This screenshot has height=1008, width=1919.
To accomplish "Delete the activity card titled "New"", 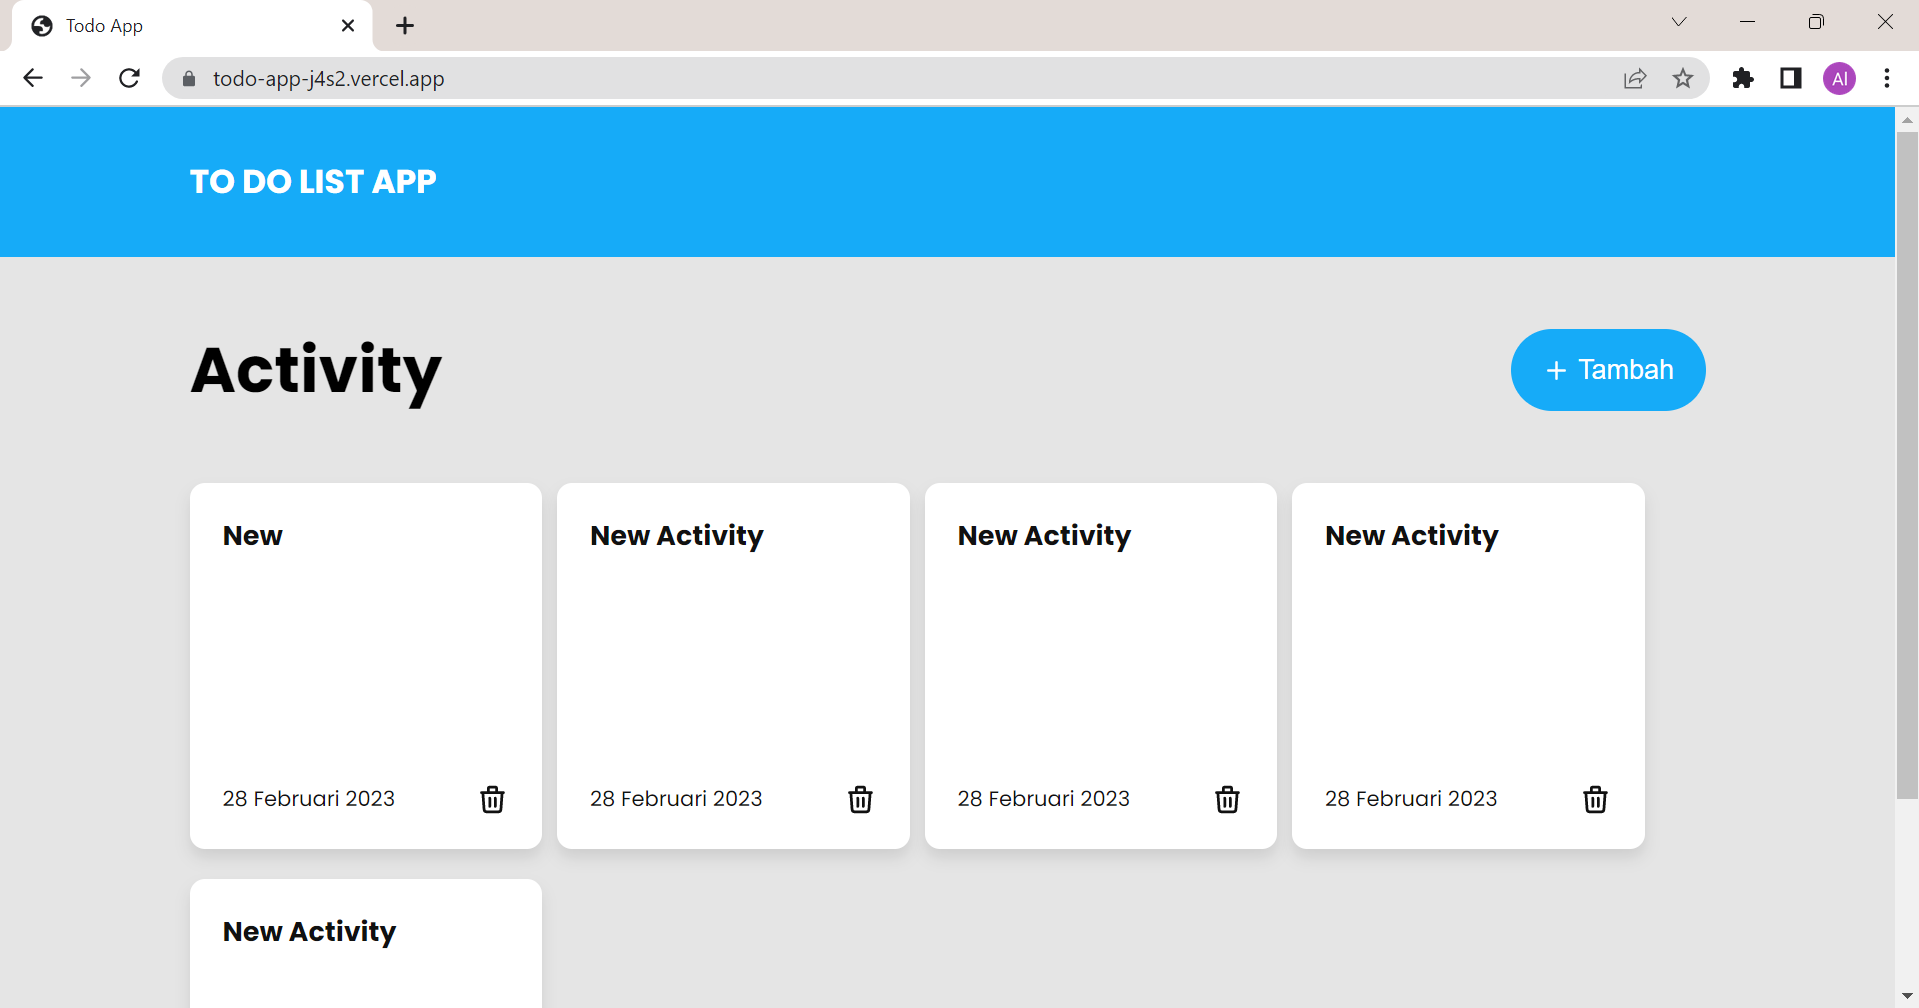I will 492,799.
